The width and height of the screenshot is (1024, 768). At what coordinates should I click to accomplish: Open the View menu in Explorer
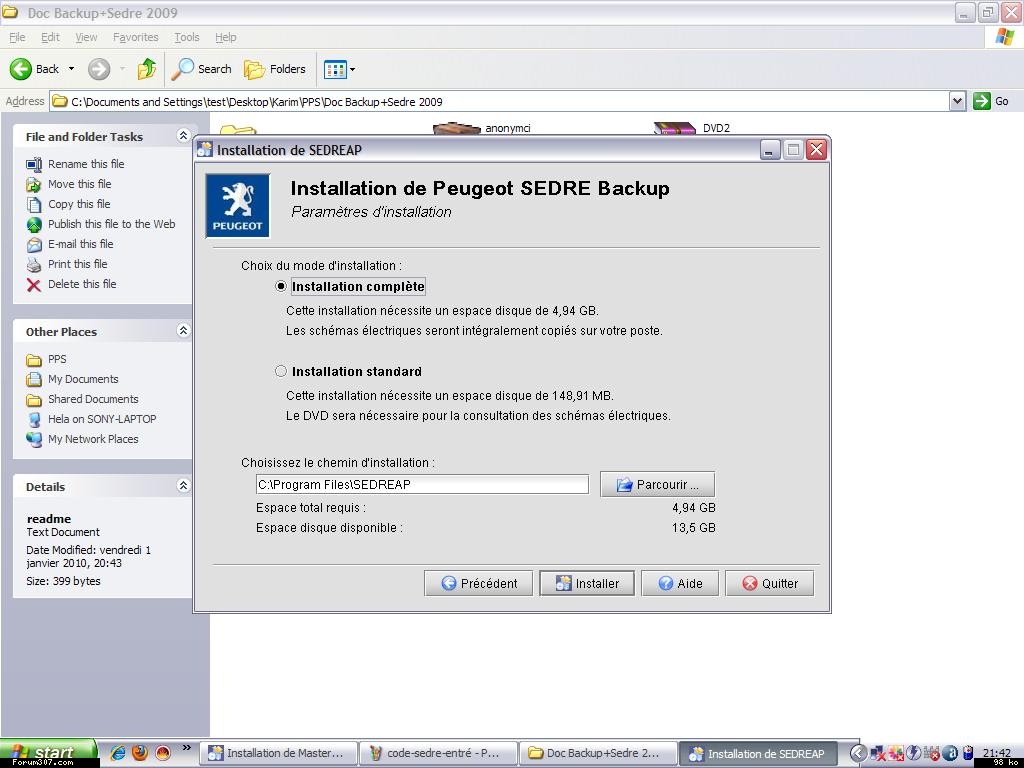[x=86, y=37]
